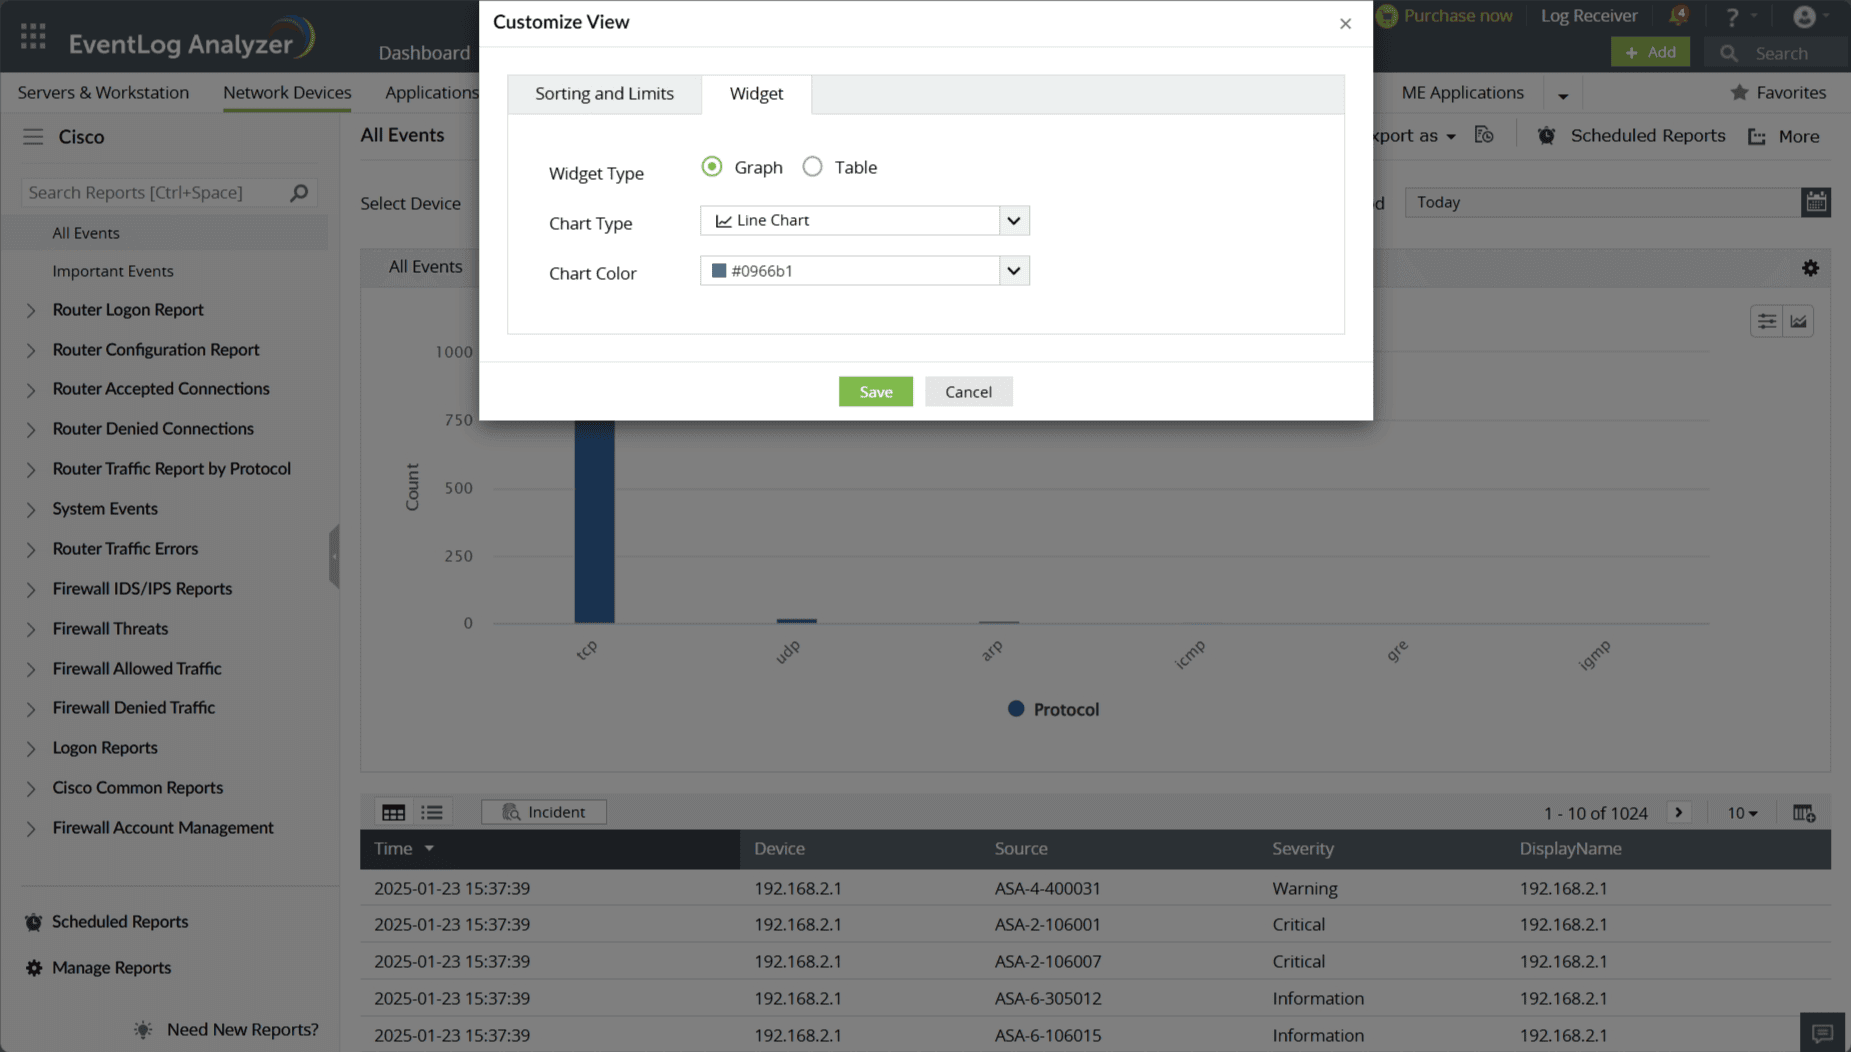Click the Favorites star icon
The width and height of the screenshot is (1851, 1052).
[x=1739, y=92]
